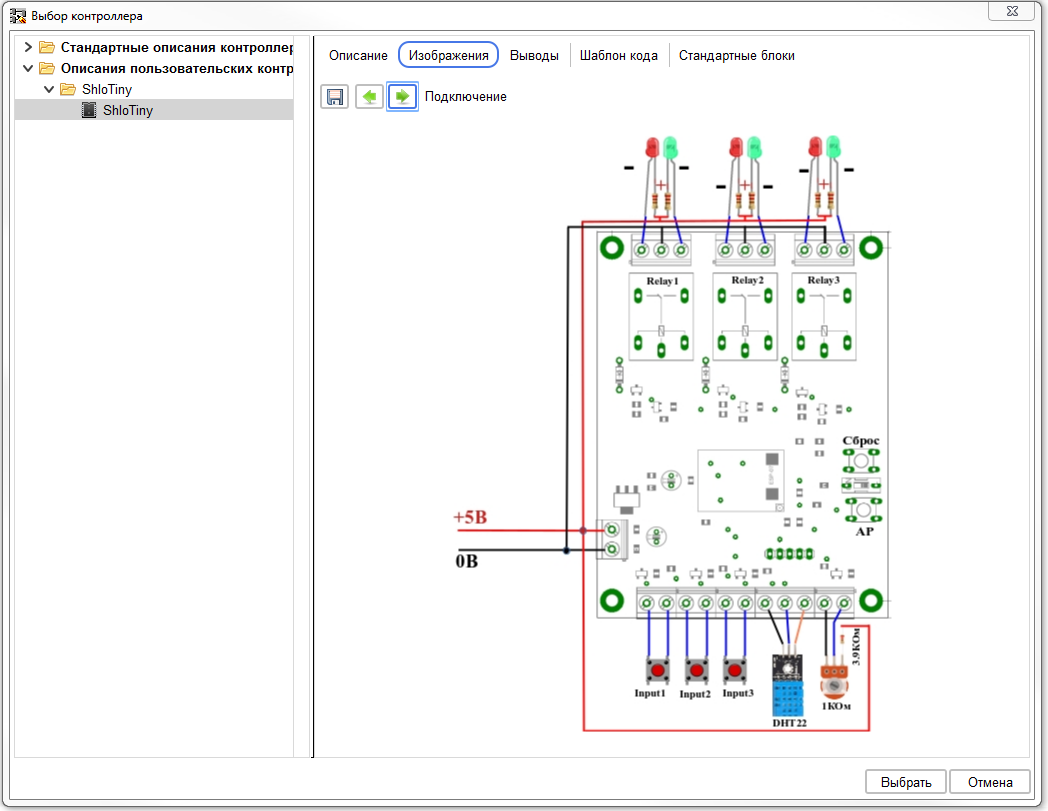Switch to the Изображения tab
Viewport: 1048px width, 811px height.
pyautogui.click(x=448, y=55)
